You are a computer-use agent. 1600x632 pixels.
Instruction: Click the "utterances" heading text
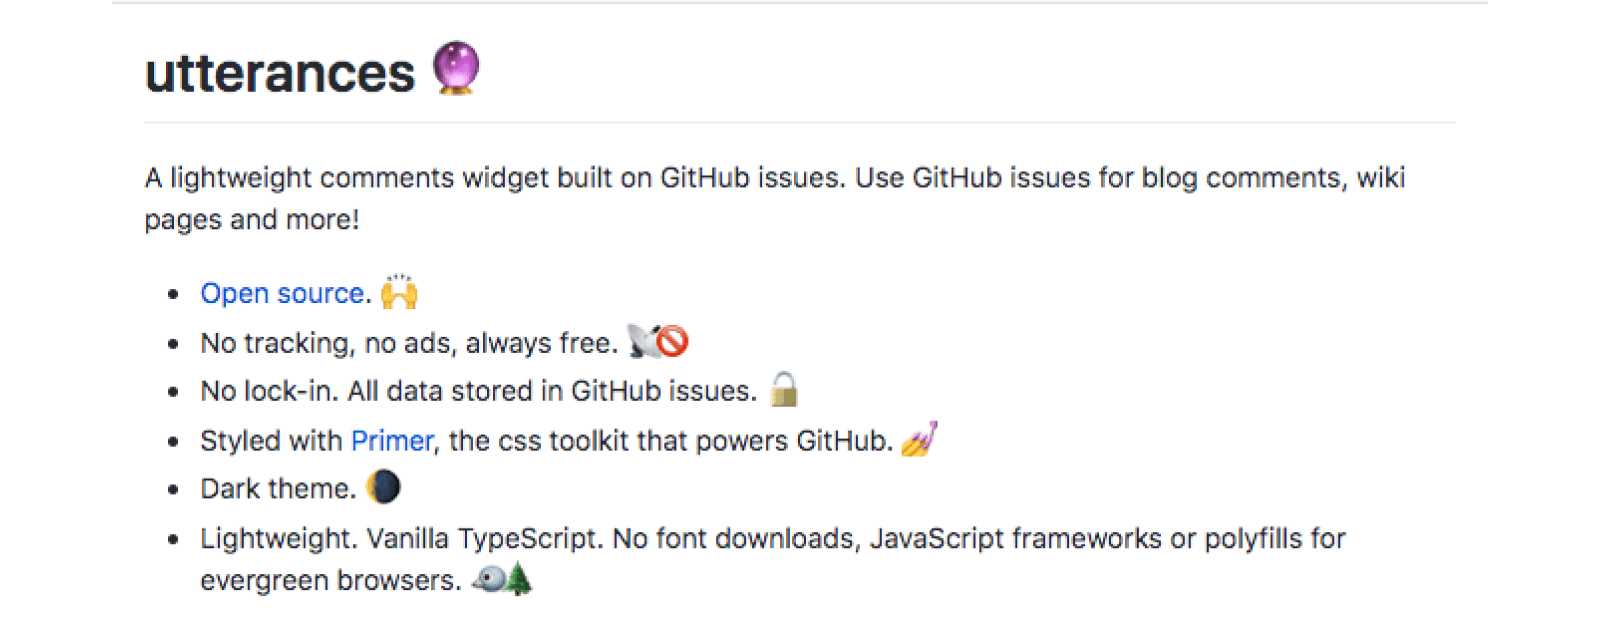click(280, 72)
